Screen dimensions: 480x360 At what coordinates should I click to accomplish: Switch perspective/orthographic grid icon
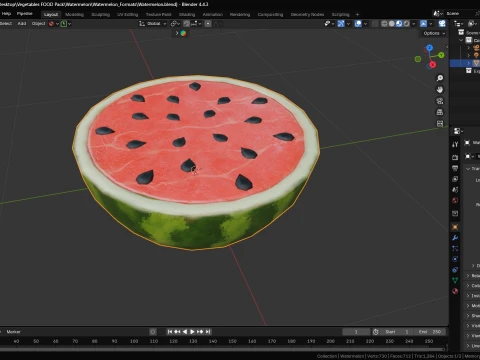pyautogui.click(x=440, y=112)
